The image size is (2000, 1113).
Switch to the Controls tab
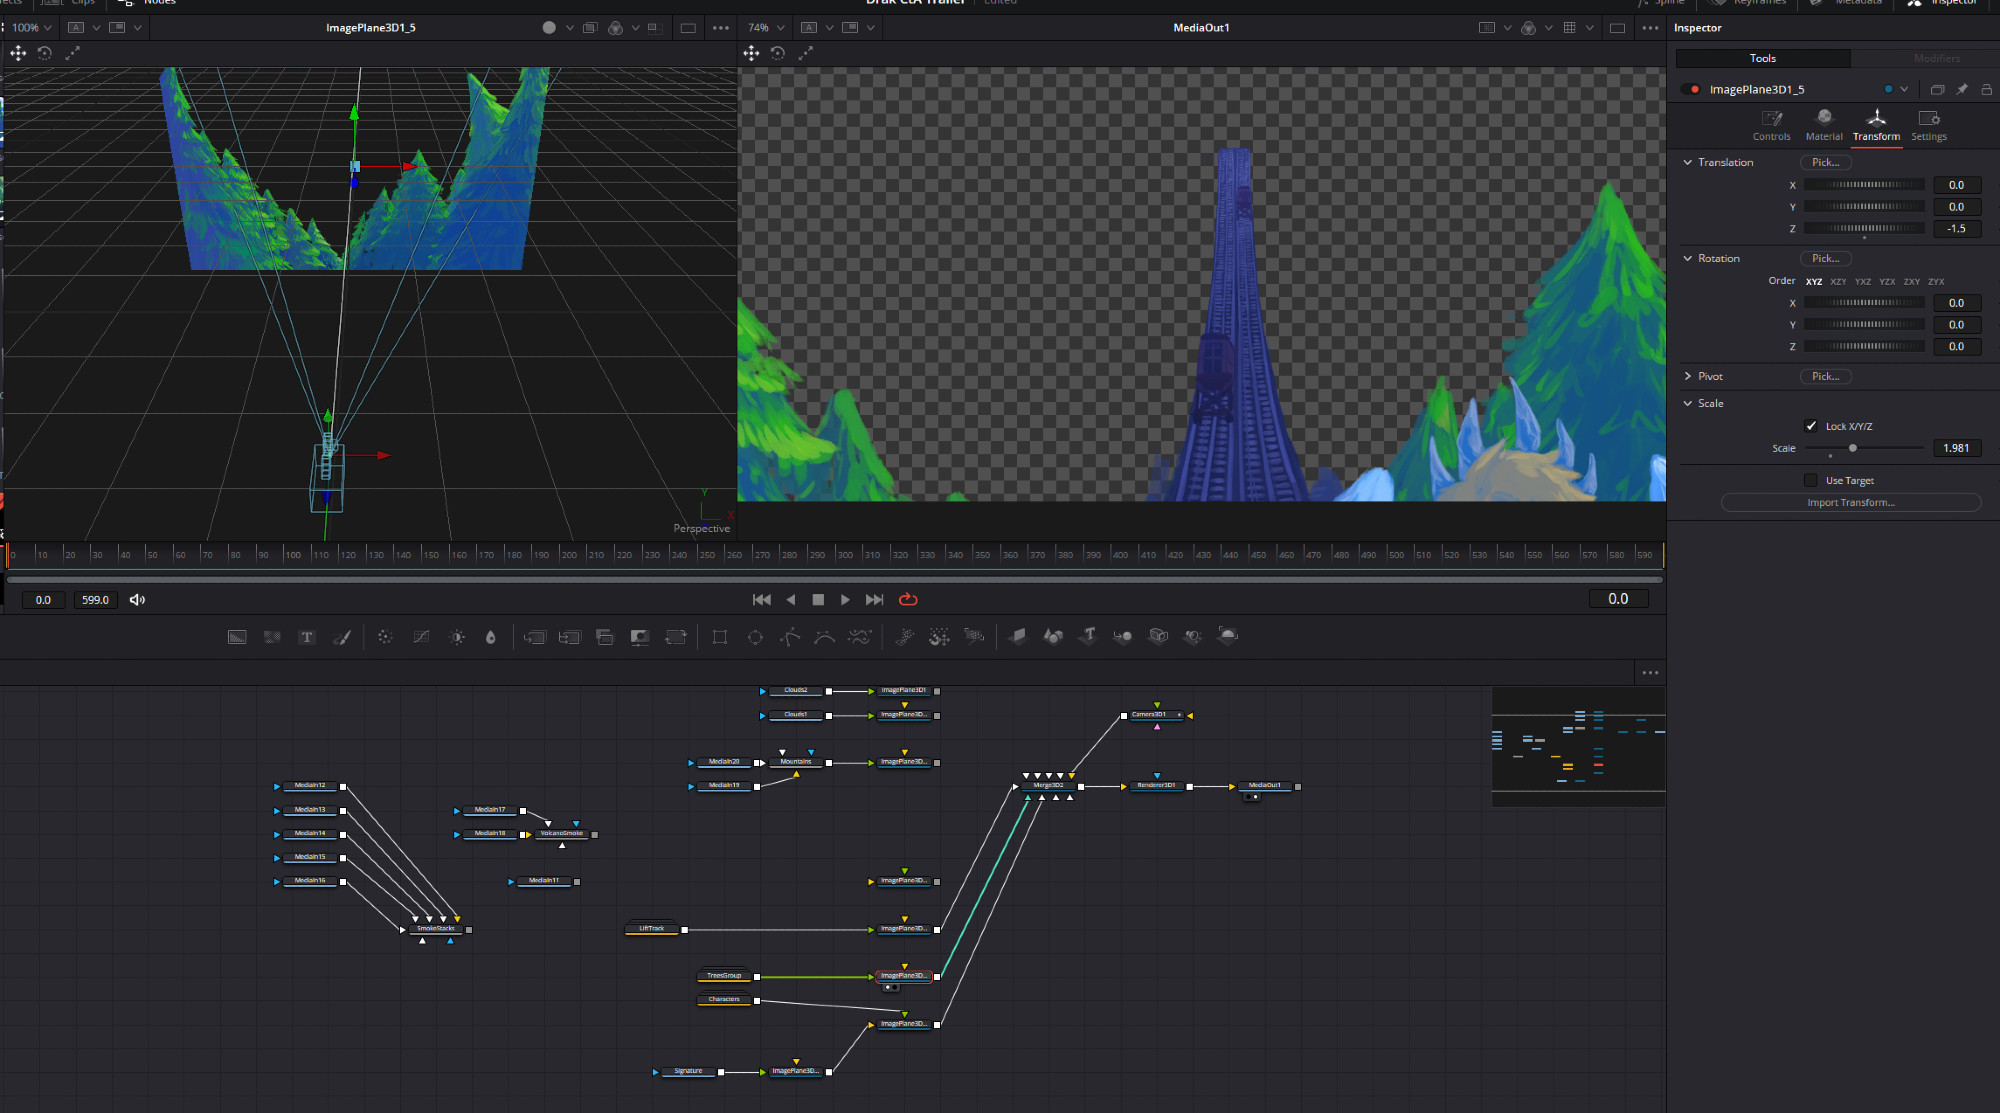coord(1771,125)
